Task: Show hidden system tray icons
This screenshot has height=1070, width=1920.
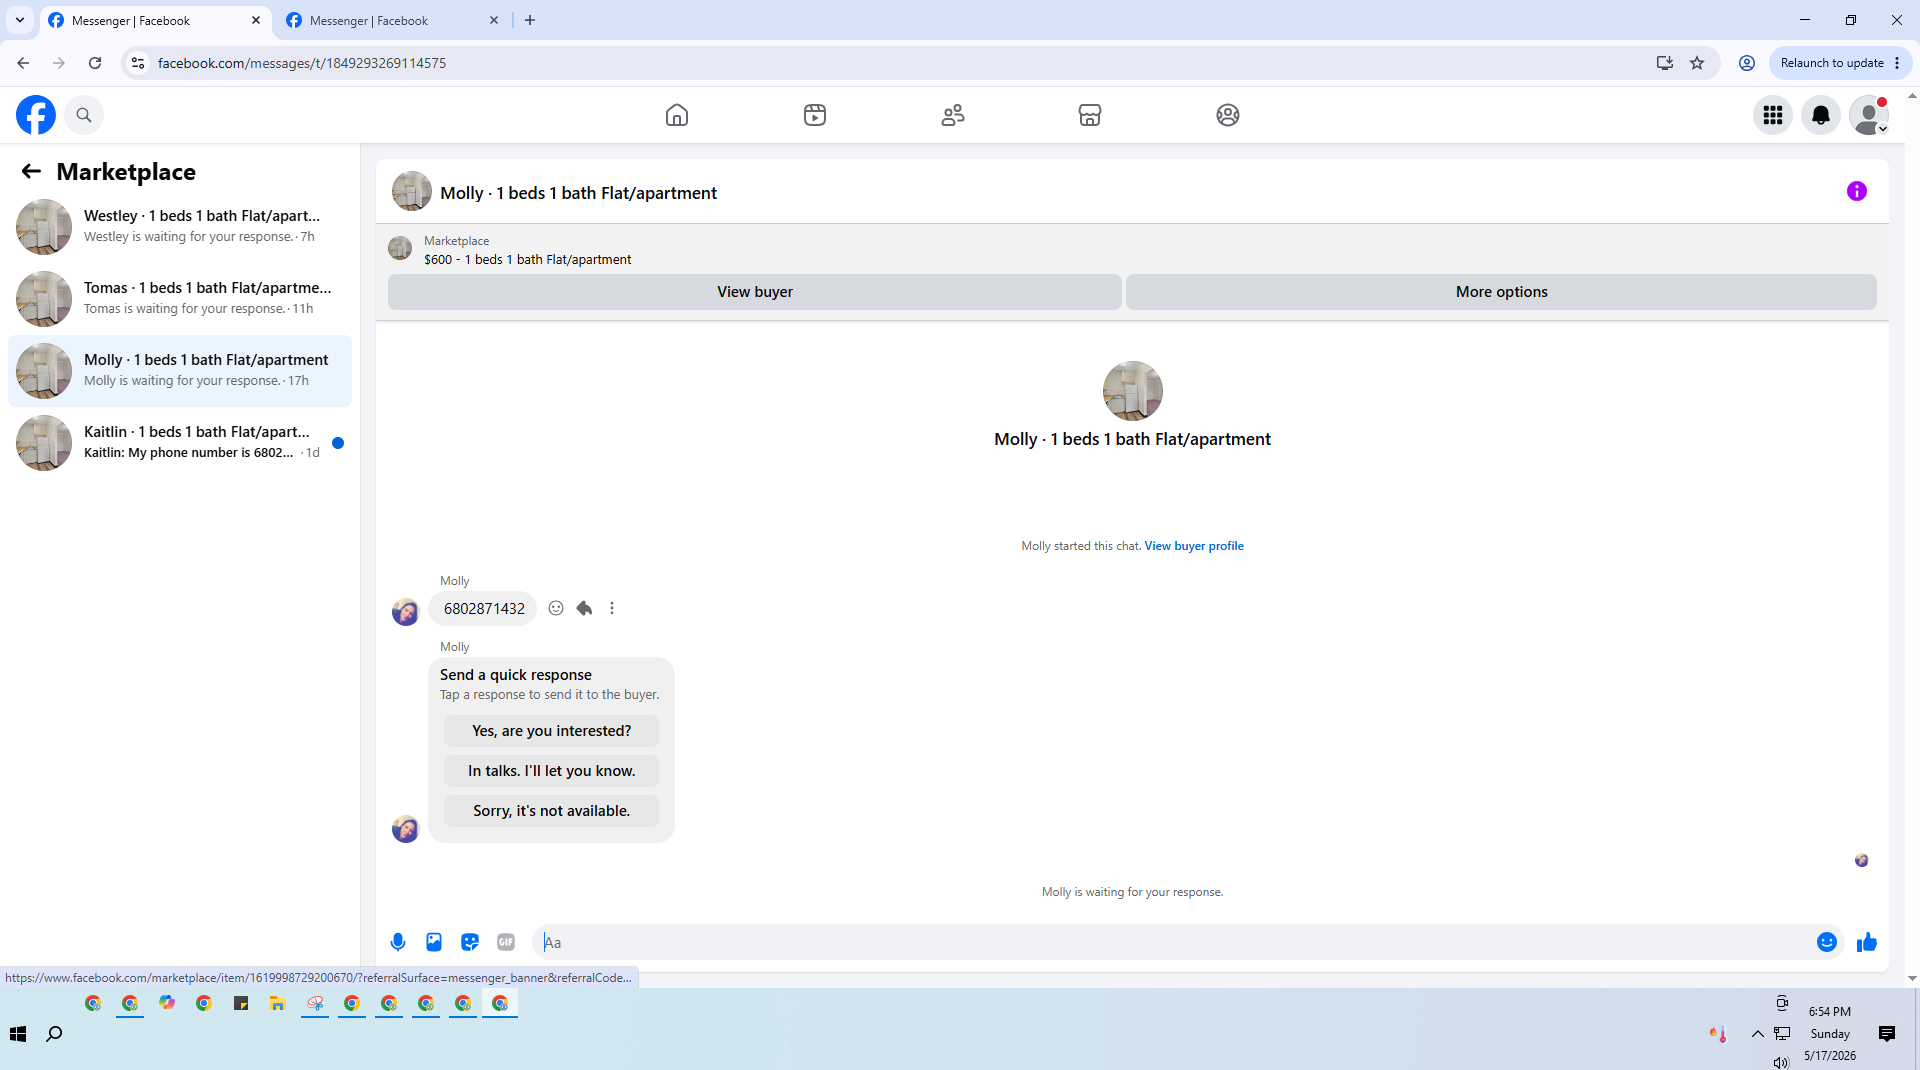Action: [x=1757, y=1034]
